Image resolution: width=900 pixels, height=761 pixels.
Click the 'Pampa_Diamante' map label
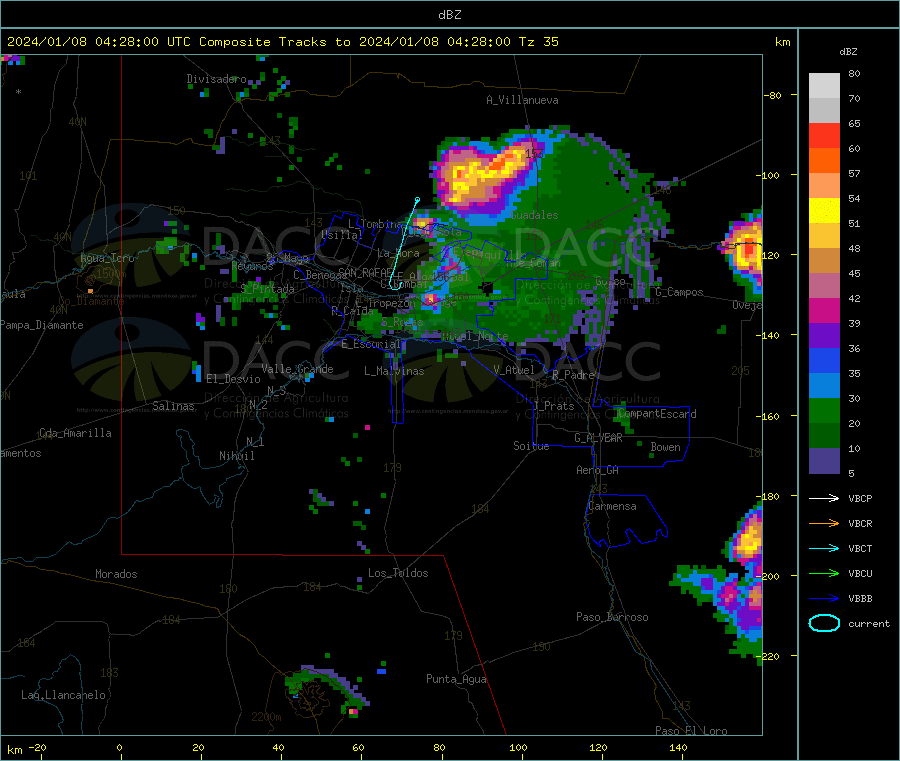42,325
